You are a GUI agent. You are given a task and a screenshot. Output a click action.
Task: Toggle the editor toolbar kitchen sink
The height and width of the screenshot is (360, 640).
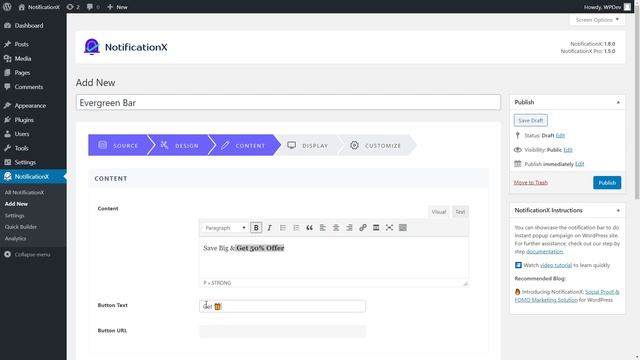click(x=403, y=228)
